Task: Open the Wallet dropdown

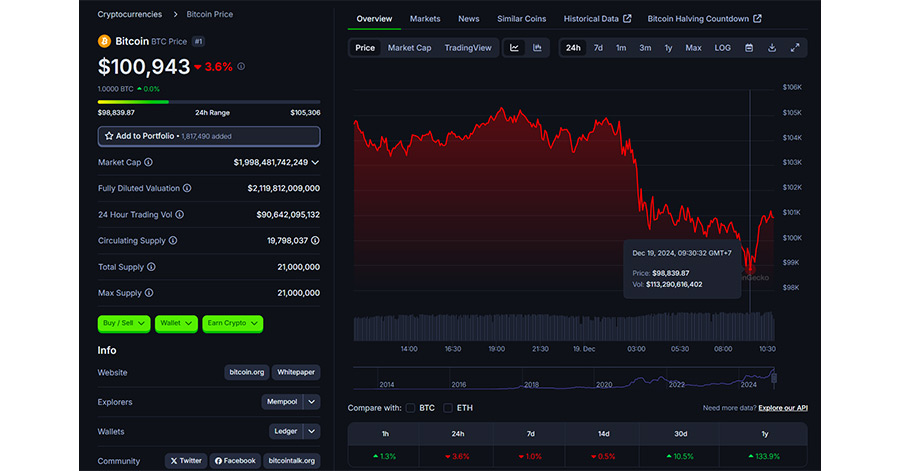Action: tap(176, 324)
